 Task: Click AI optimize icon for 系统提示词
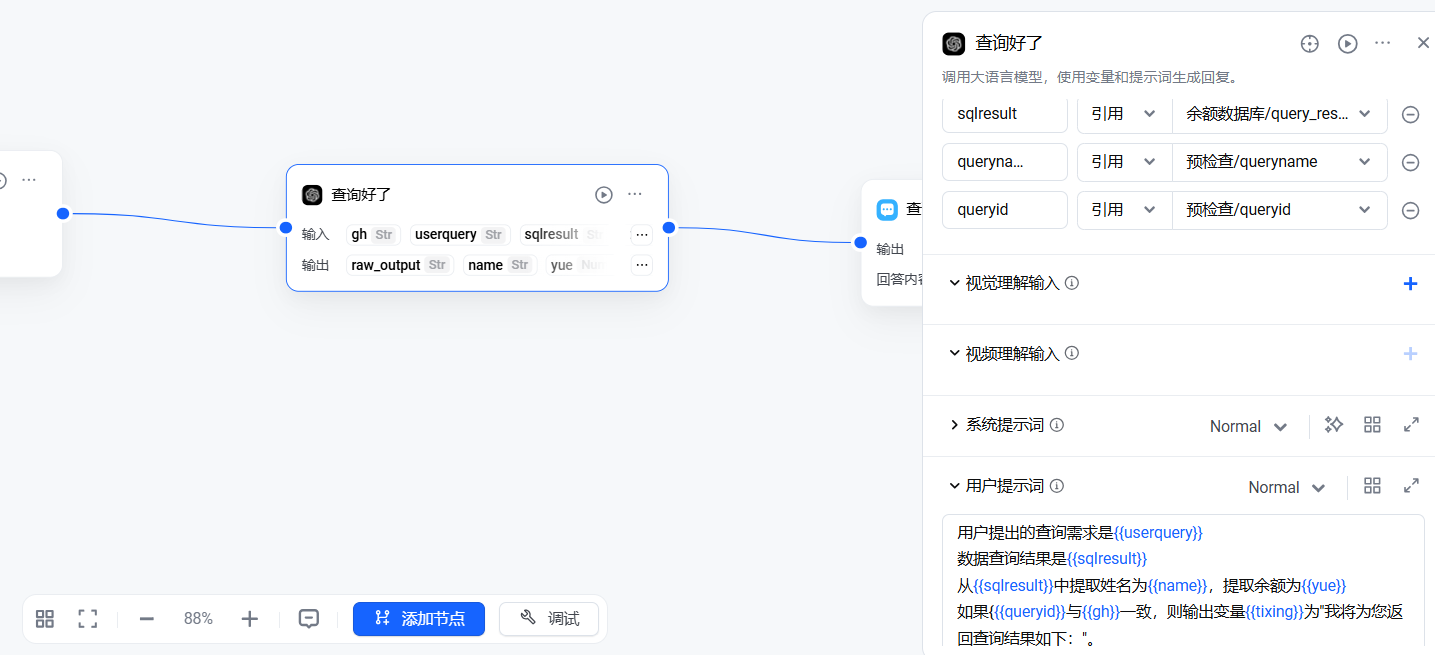point(1333,425)
